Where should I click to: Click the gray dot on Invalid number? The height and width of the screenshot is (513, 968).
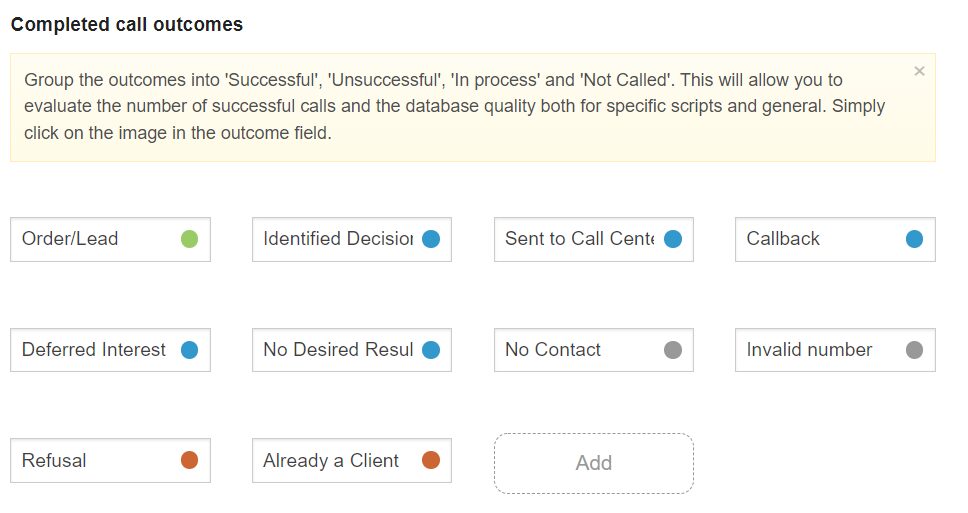tap(914, 350)
